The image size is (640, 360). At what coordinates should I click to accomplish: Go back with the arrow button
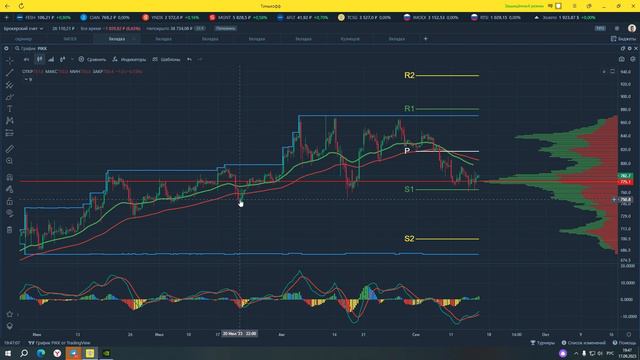(8, 6)
